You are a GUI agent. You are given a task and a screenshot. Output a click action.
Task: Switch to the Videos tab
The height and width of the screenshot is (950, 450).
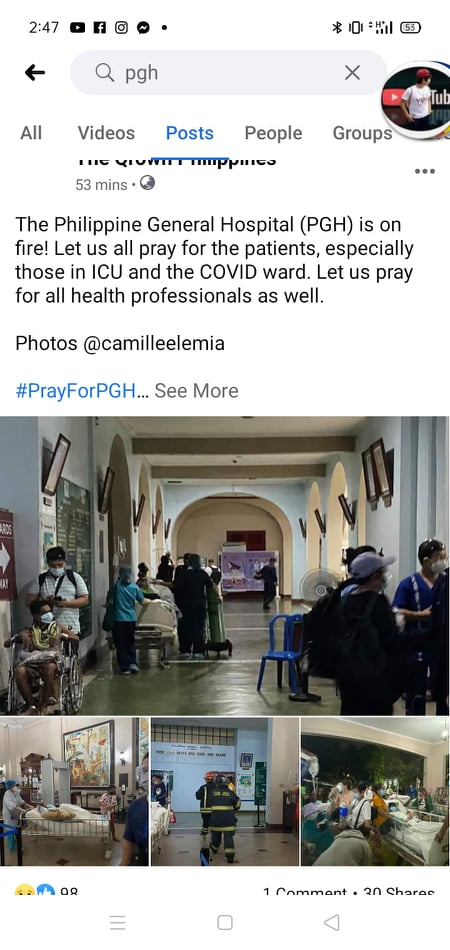pos(106,133)
